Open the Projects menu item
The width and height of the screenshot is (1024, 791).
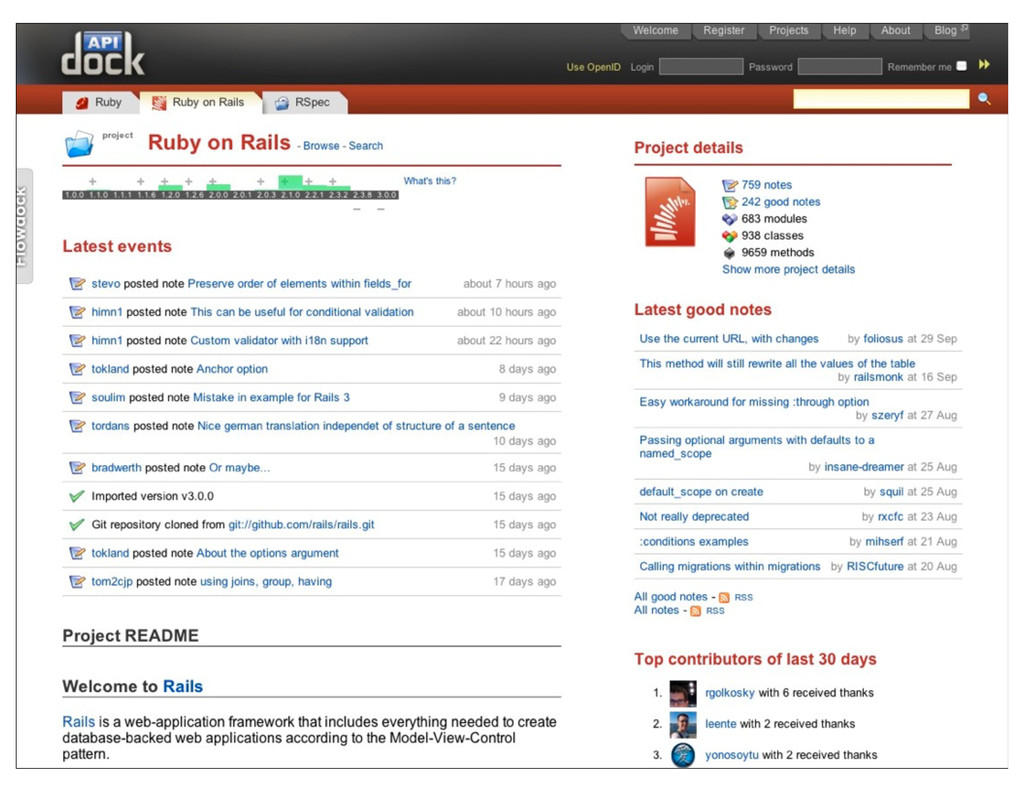click(788, 31)
